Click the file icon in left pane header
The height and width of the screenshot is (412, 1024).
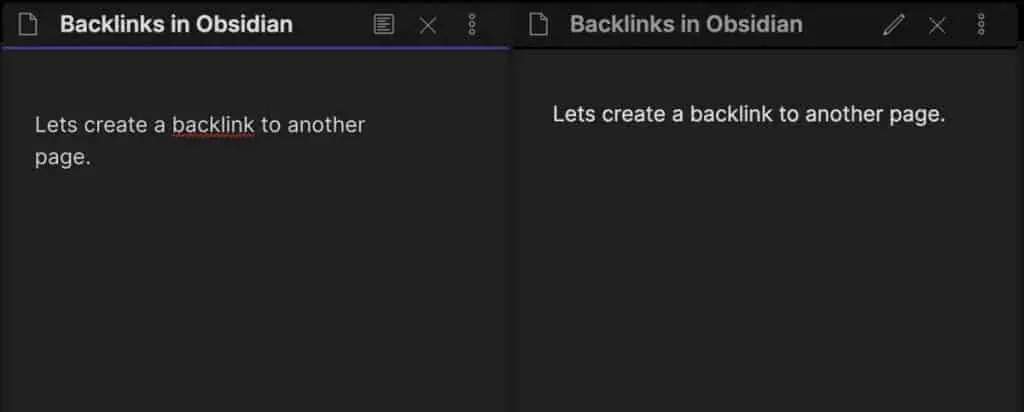28,25
